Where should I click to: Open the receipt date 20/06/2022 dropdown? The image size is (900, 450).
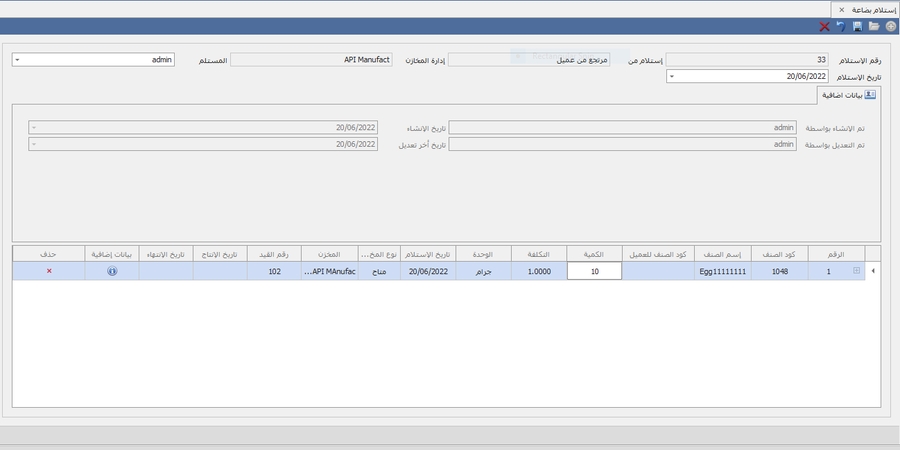click(672, 76)
